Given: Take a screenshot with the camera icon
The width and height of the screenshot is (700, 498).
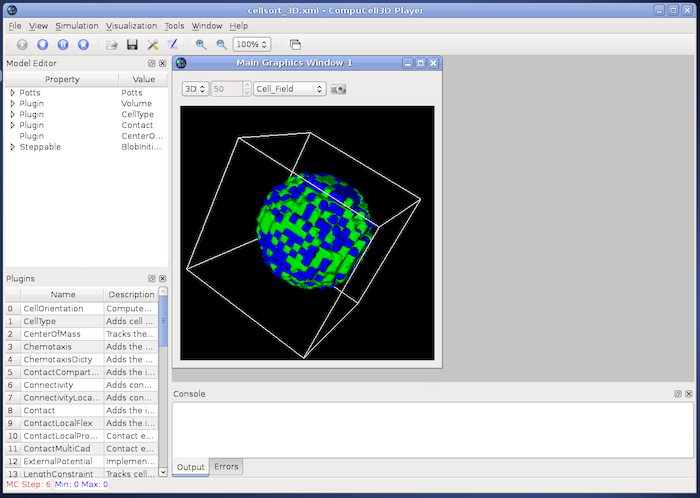Looking at the screenshot, I should (339, 89).
